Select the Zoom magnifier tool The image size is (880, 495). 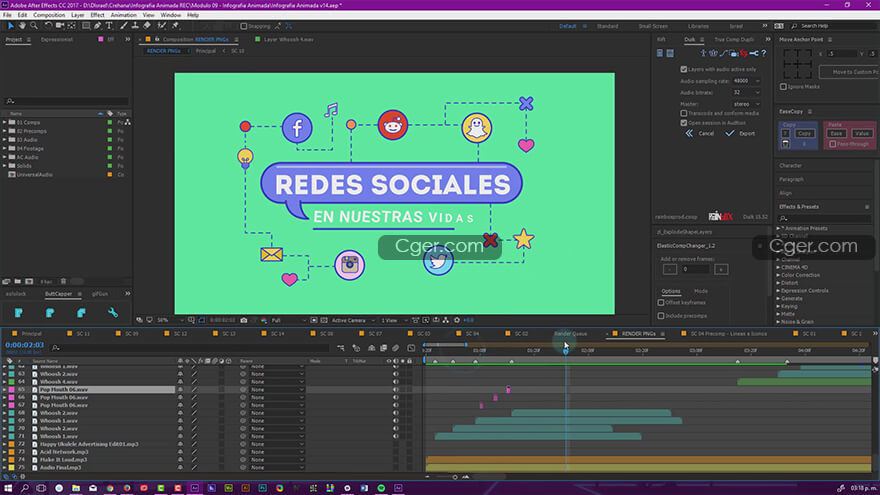pyautogui.click(x=34, y=26)
